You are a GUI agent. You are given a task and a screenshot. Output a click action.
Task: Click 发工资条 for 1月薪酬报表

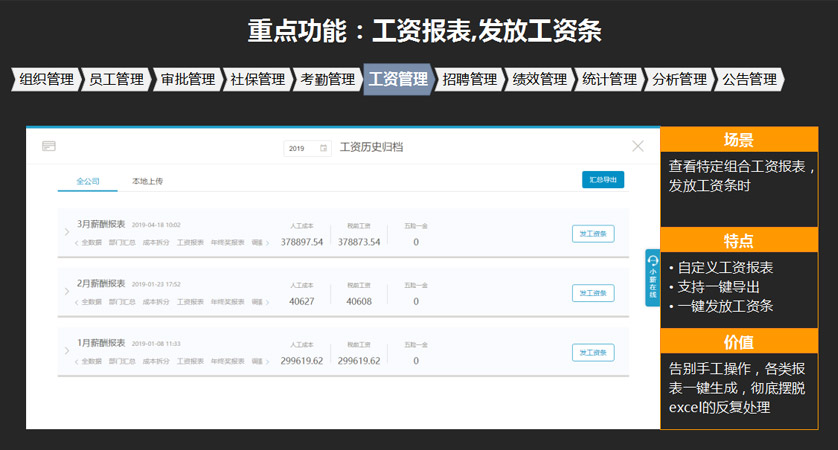point(593,352)
